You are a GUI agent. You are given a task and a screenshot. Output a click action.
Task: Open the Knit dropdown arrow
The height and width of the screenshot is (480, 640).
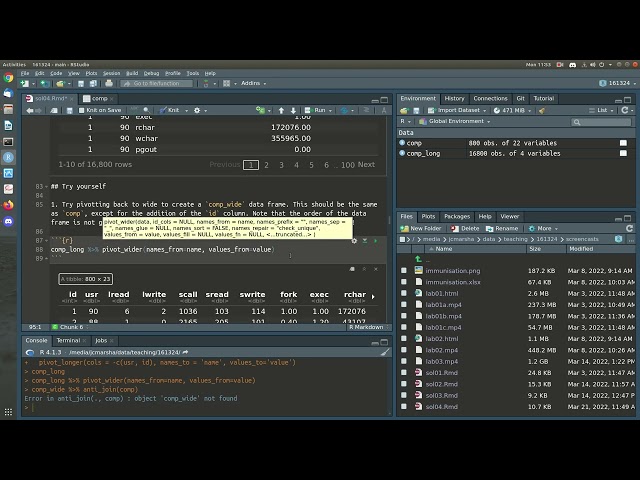point(187,111)
